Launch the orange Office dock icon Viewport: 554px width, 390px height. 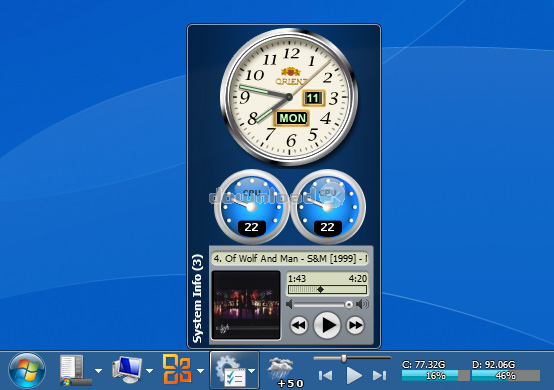click(177, 370)
